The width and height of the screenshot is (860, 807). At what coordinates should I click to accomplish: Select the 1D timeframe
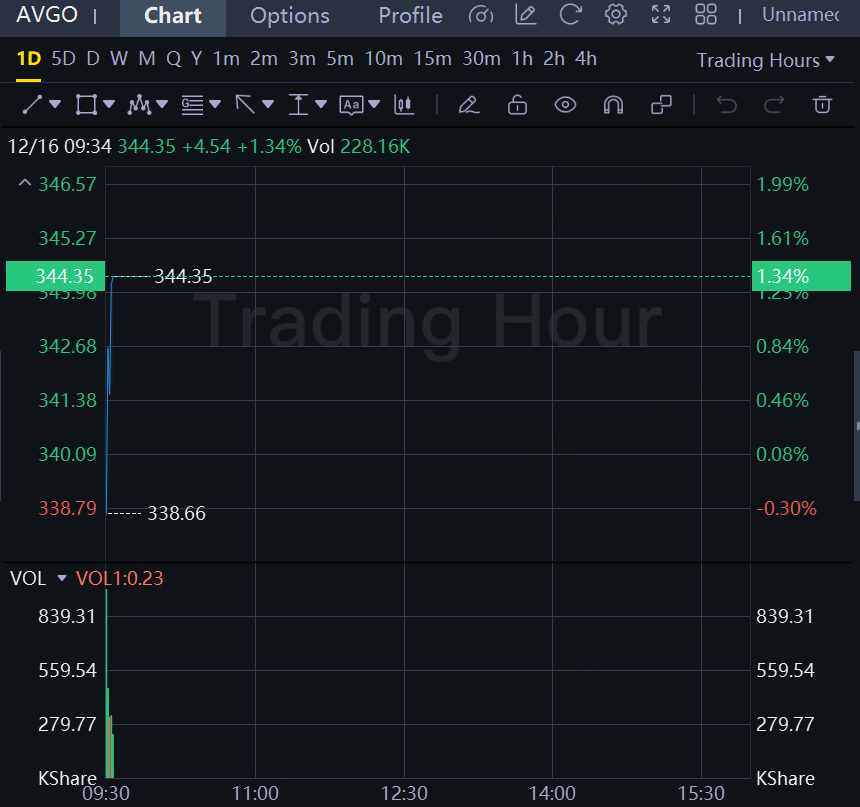click(x=29, y=58)
